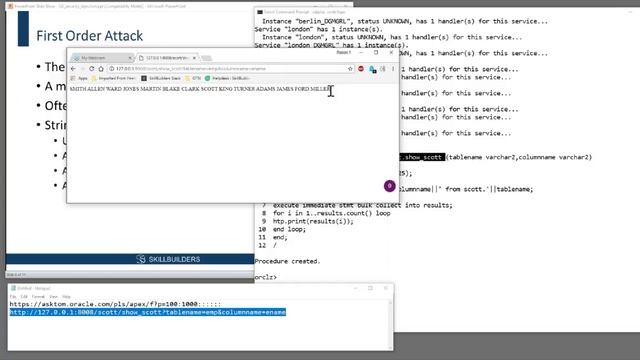The height and width of the screenshot is (360, 640).
Task: Click the SMITH ALLEN WARD names output text
Action: pyautogui.click(x=199, y=89)
